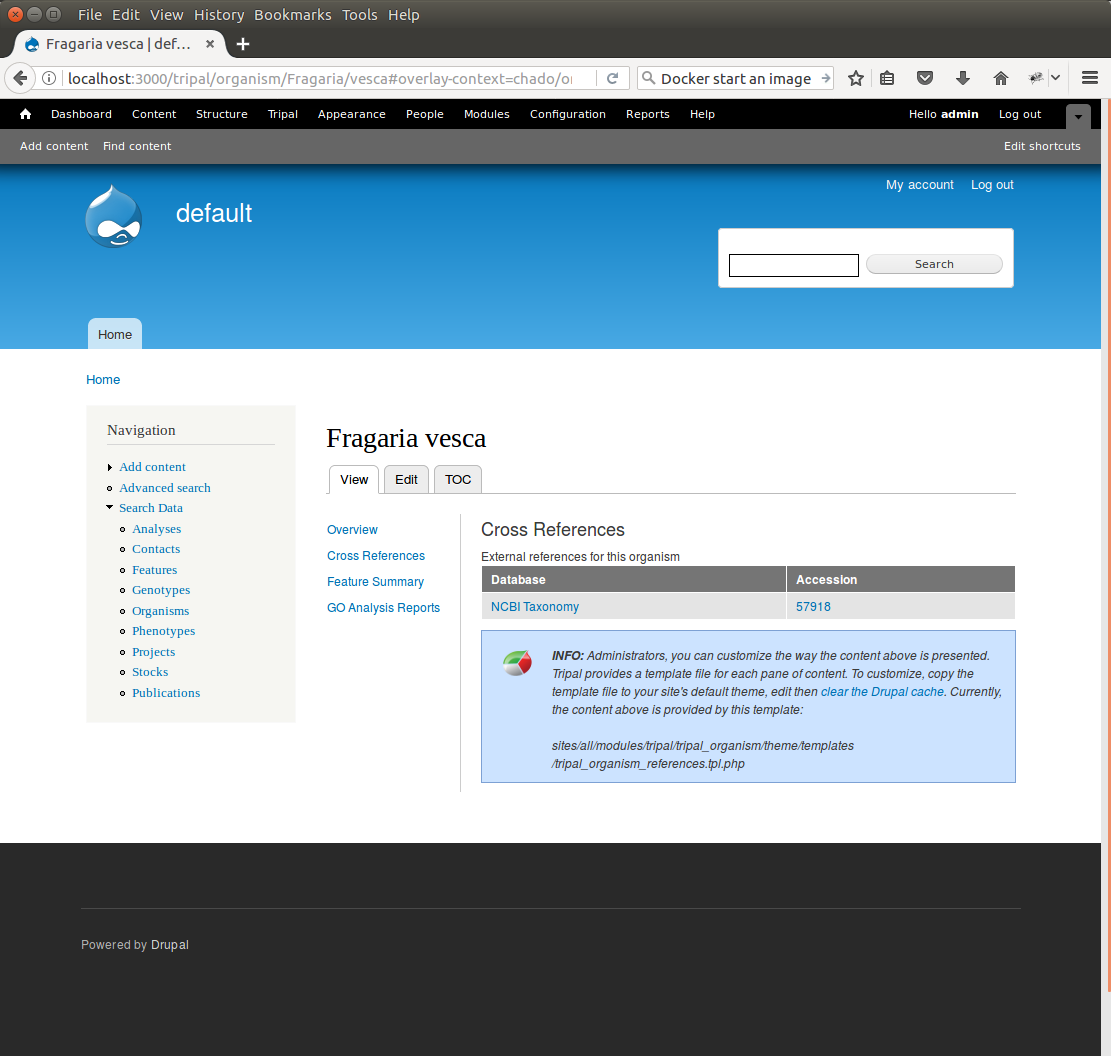The width and height of the screenshot is (1111, 1056).
Task: Toggle the shortcuts toolbar drawer arrow
Action: click(x=1078, y=116)
